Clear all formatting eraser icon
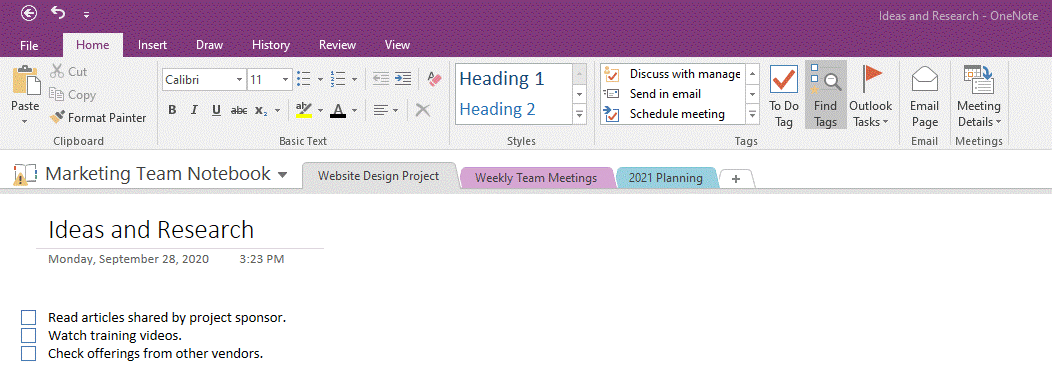This screenshot has width=1052, height=387. [x=434, y=78]
